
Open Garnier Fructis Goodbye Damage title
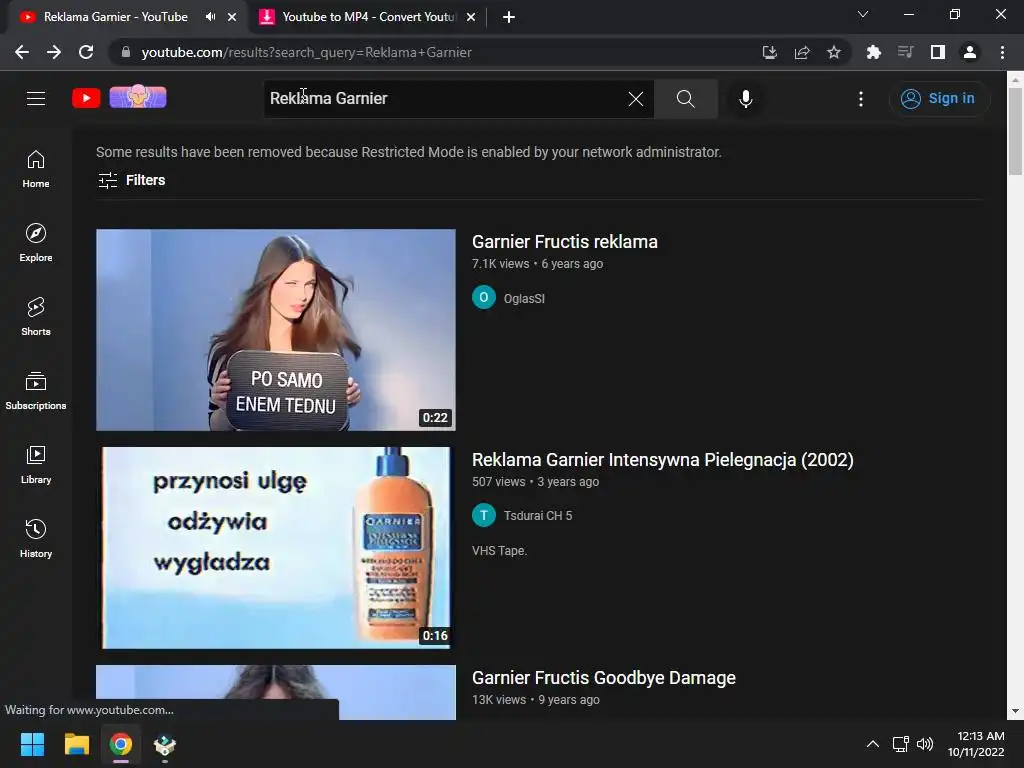604,678
